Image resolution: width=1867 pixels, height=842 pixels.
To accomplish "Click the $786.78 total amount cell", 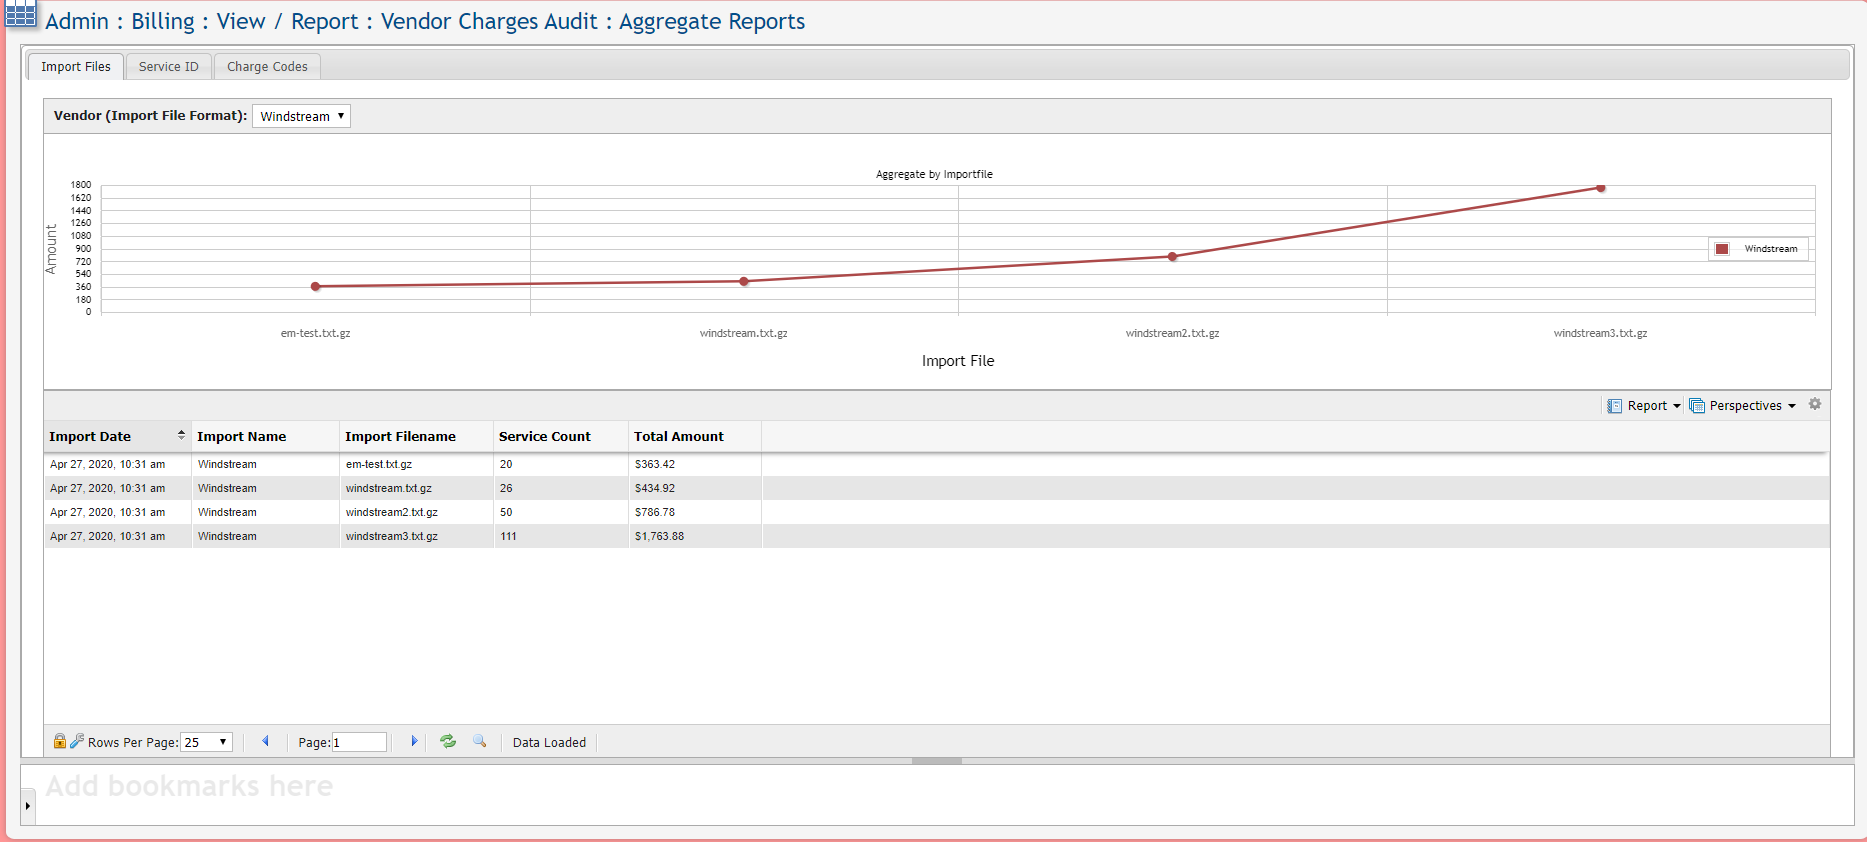I will tap(695, 512).
